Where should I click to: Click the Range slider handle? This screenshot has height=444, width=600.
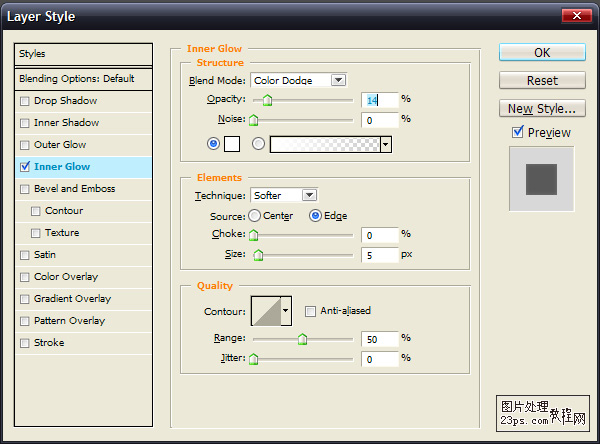point(302,340)
